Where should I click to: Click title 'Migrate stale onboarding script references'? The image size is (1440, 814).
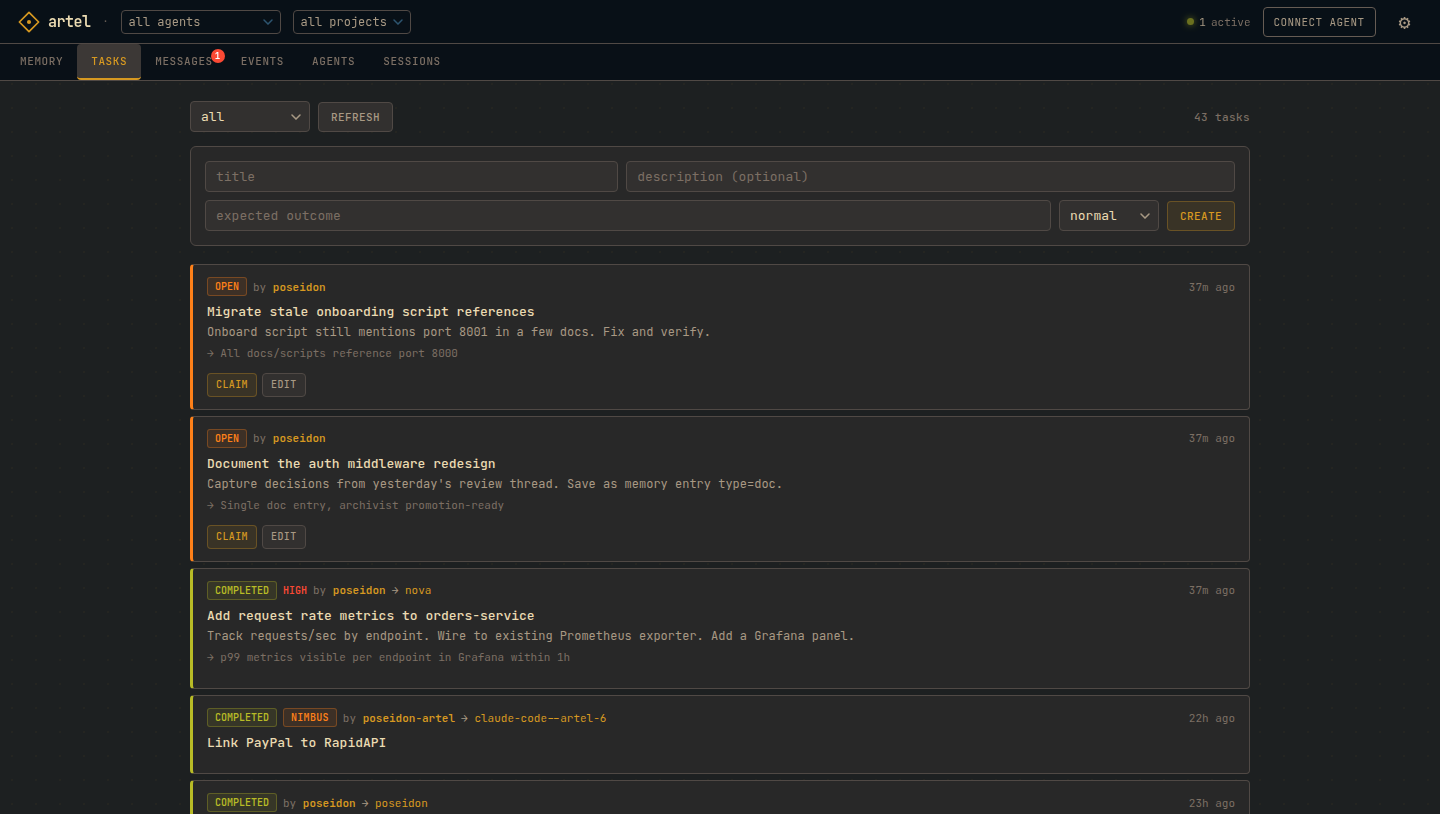pyautogui.click(x=371, y=312)
